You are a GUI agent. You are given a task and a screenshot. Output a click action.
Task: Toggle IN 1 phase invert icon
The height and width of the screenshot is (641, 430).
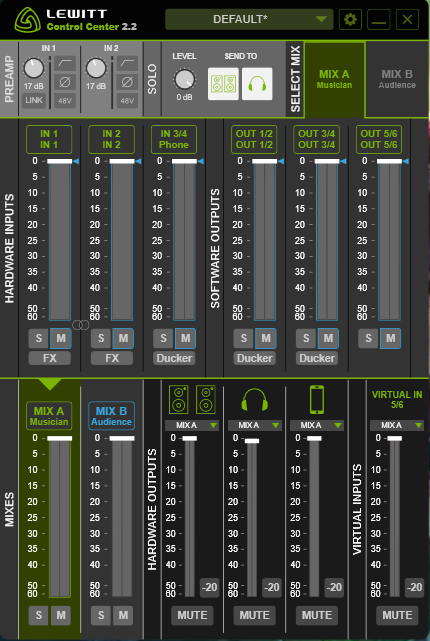coord(65,82)
